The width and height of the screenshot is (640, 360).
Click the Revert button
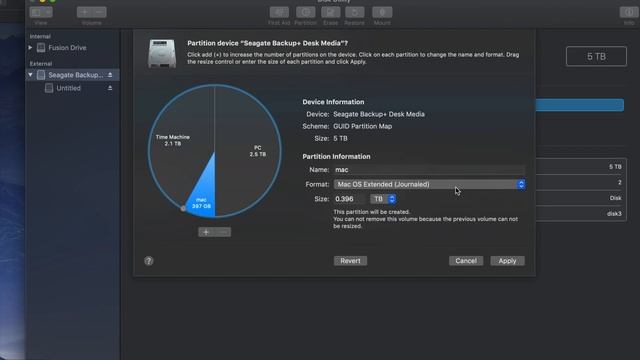tap(350, 261)
